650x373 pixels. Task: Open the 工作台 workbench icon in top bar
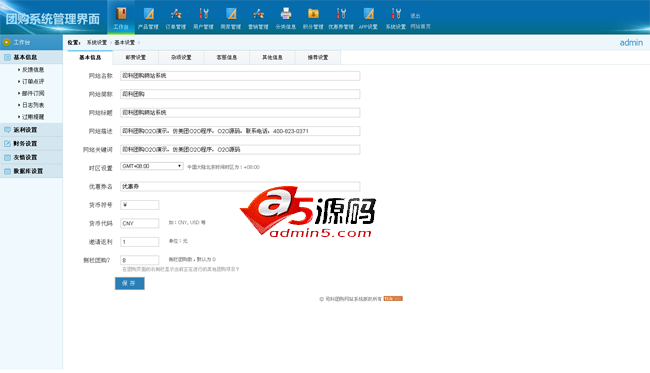(x=121, y=14)
